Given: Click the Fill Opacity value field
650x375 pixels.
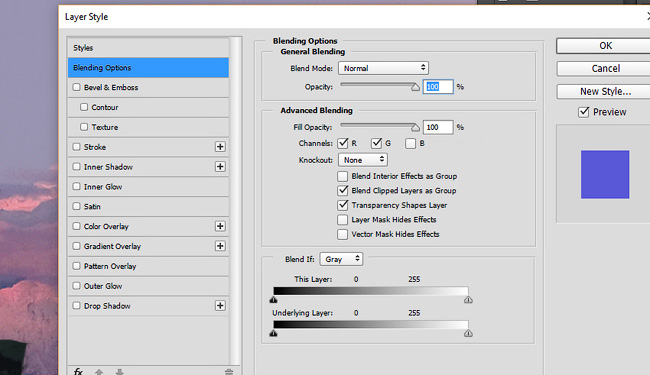Looking at the screenshot, I should click(438, 127).
